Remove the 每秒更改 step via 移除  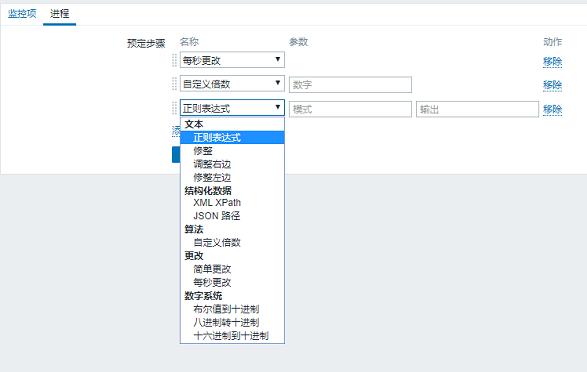pyautogui.click(x=553, y=61)
